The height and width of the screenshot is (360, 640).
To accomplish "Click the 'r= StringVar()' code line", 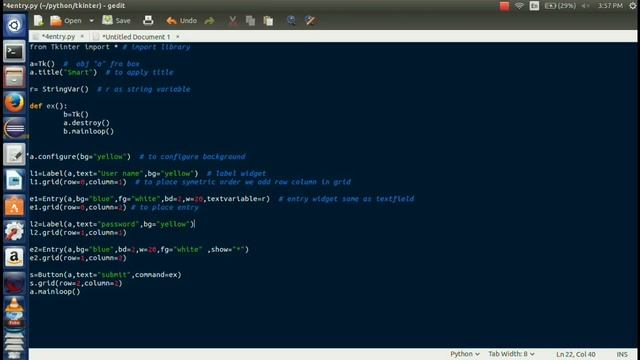I will [59, 89].
